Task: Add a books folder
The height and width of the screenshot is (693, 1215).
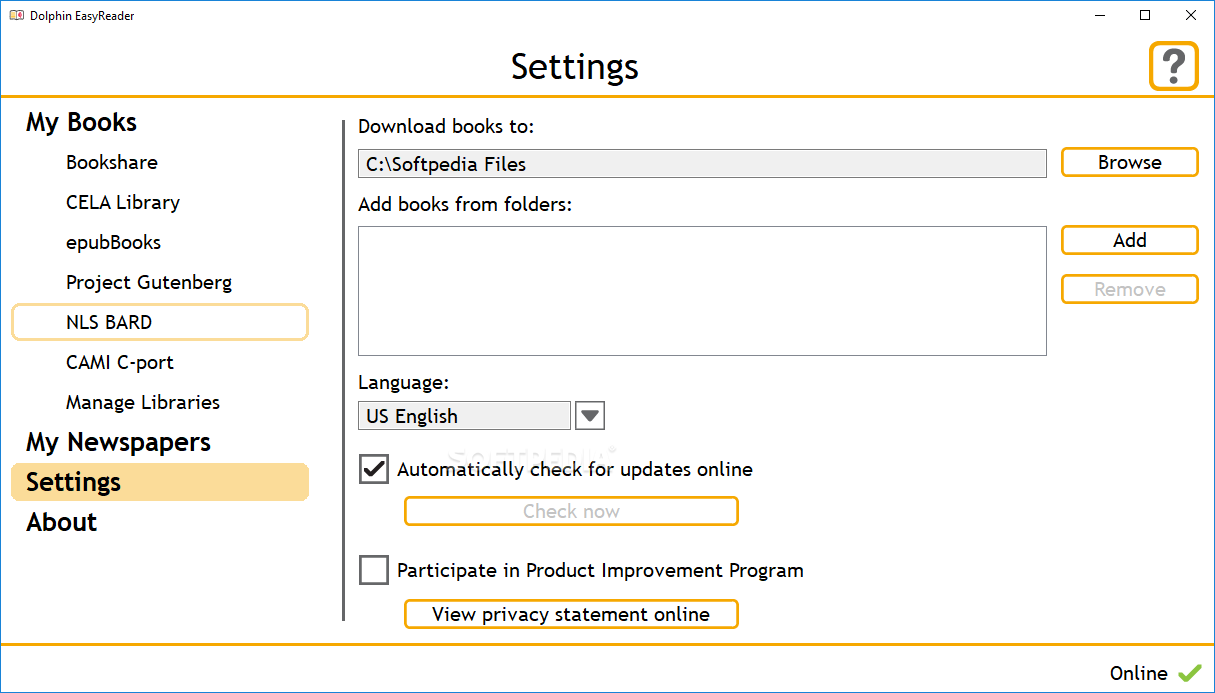Action: point(1129,240)
